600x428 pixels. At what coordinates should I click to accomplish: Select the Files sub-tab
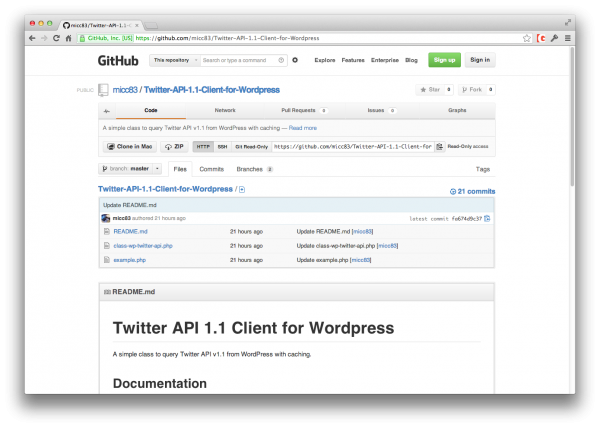[180, 169]
